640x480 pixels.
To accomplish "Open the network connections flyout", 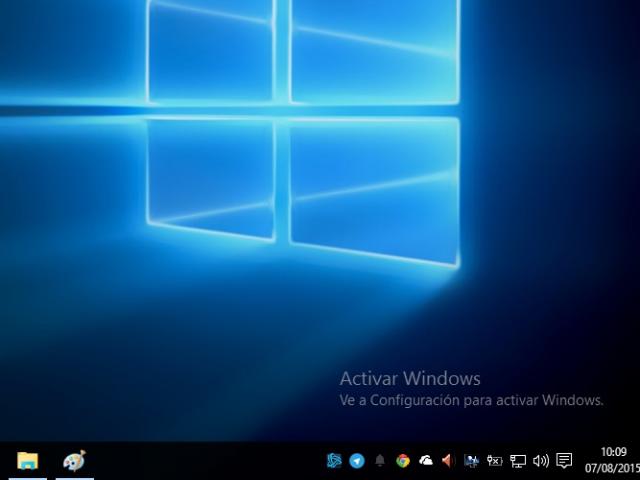I will tap(518, 461).
